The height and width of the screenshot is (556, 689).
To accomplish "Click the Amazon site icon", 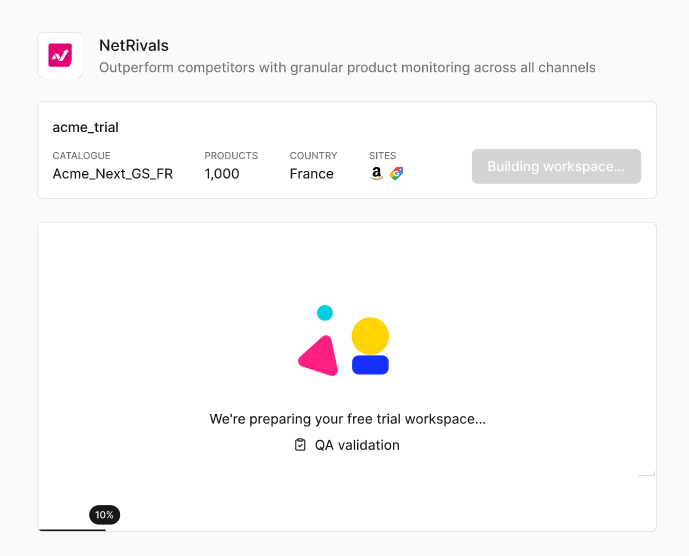I will (x=376, y=173).
